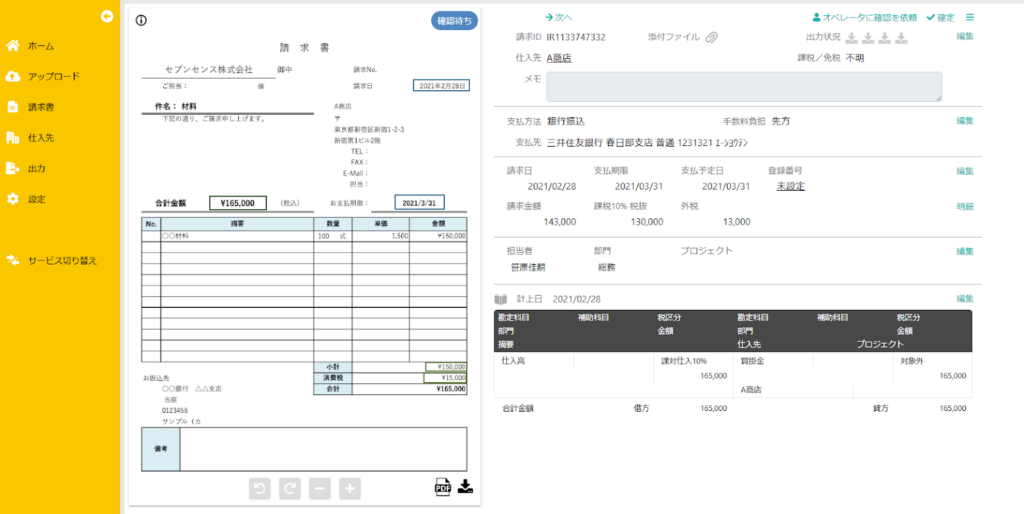Open 設定 from the sidebar

37,199
